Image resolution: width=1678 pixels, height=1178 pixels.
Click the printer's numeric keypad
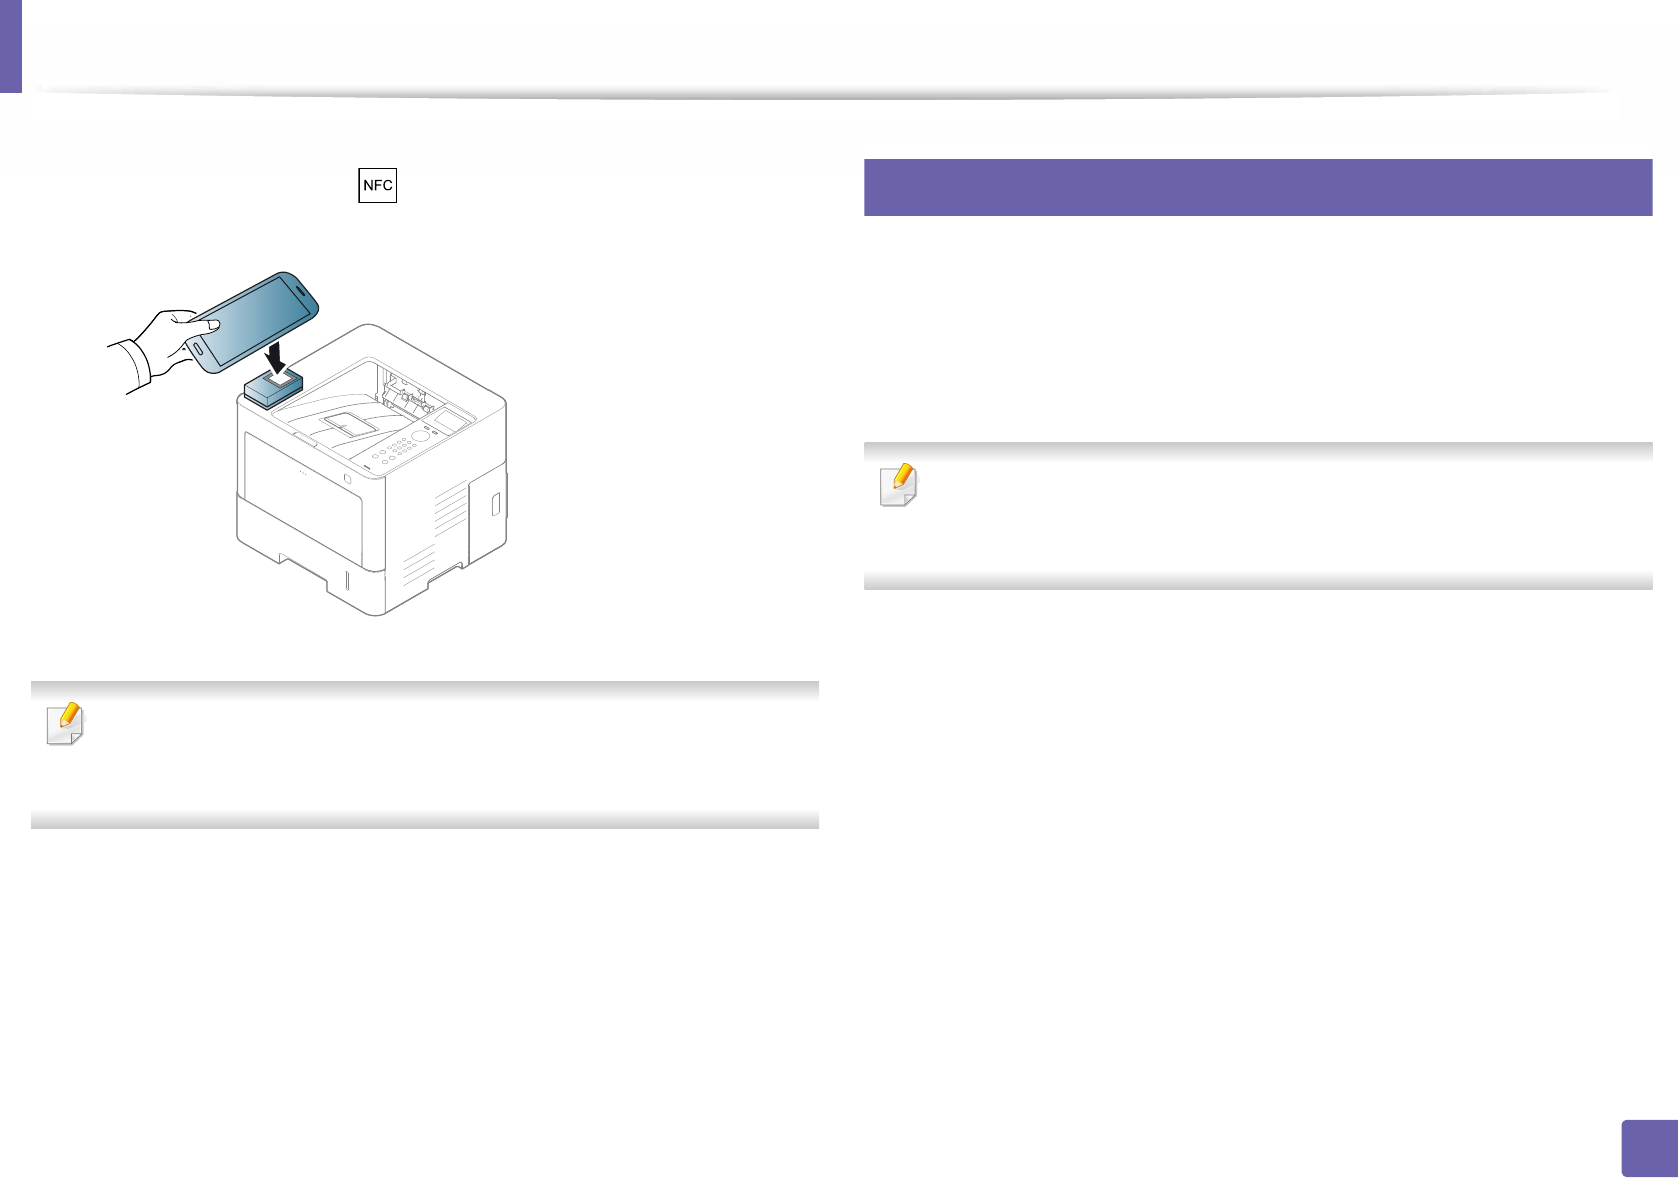[x=400, y=448]
